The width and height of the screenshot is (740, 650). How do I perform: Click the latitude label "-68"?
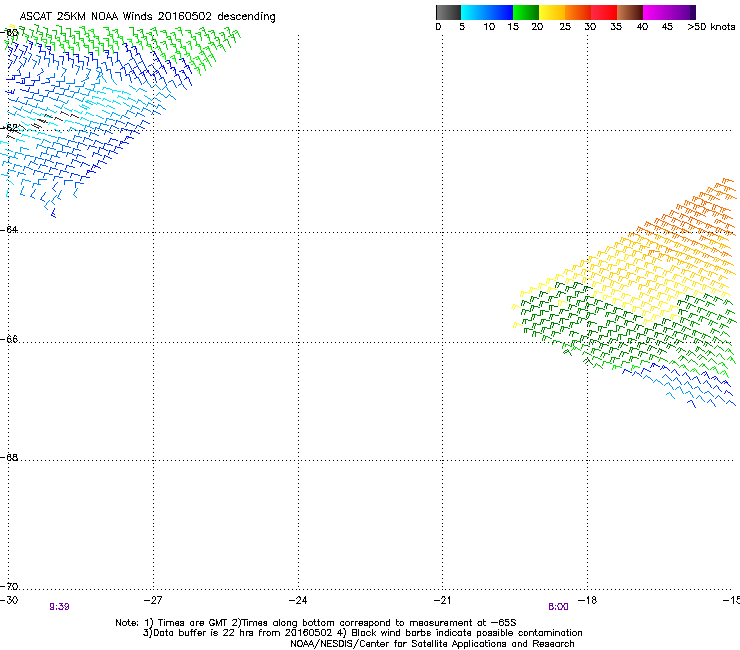tap(9, 457)
